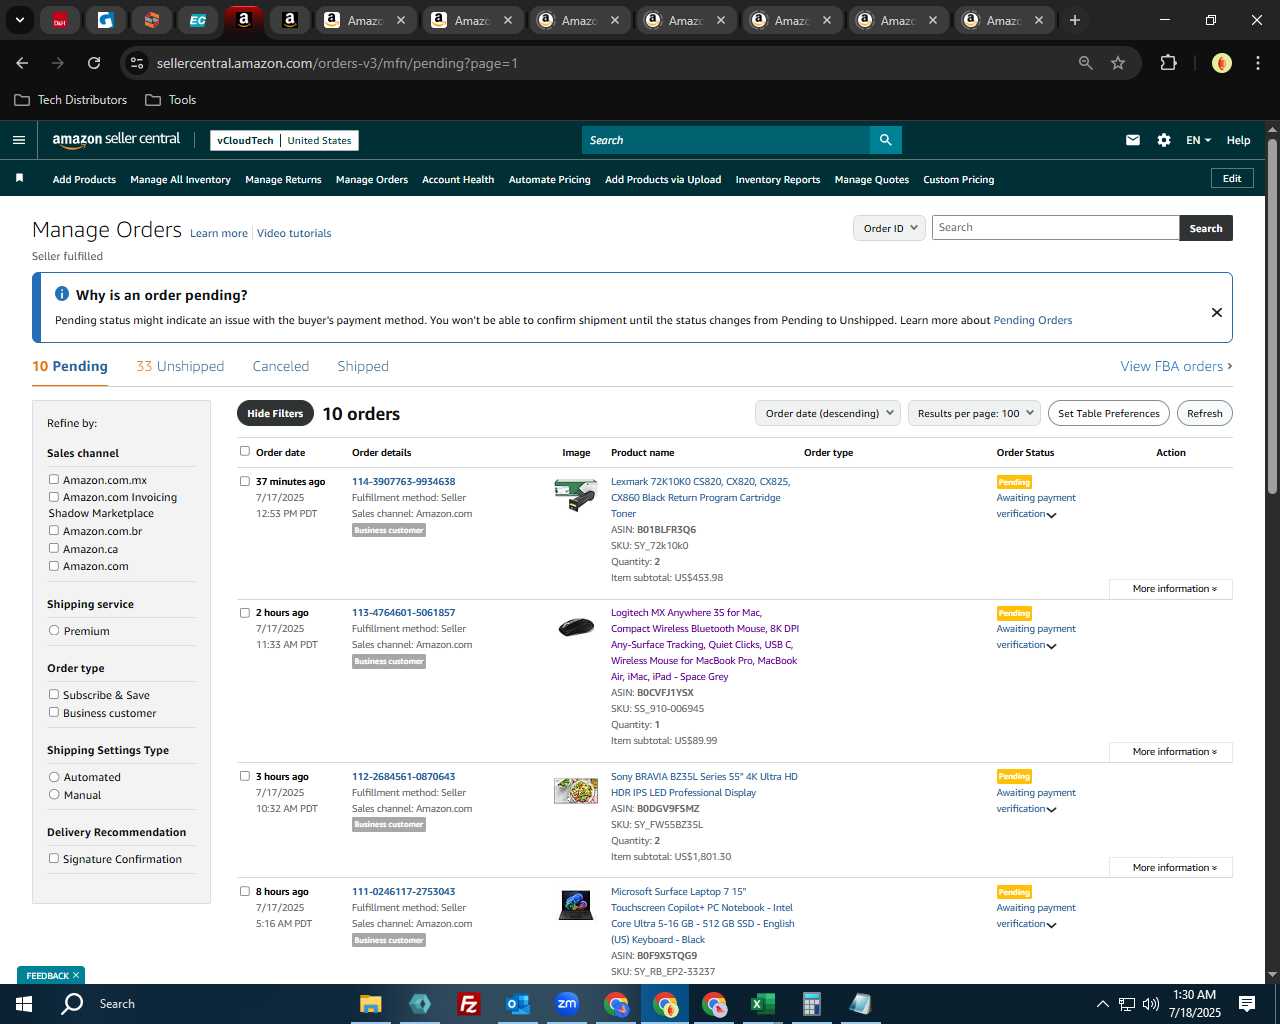Click the bookmark icon in navigation bar
1280x1024 pixels.
point(19,178)
